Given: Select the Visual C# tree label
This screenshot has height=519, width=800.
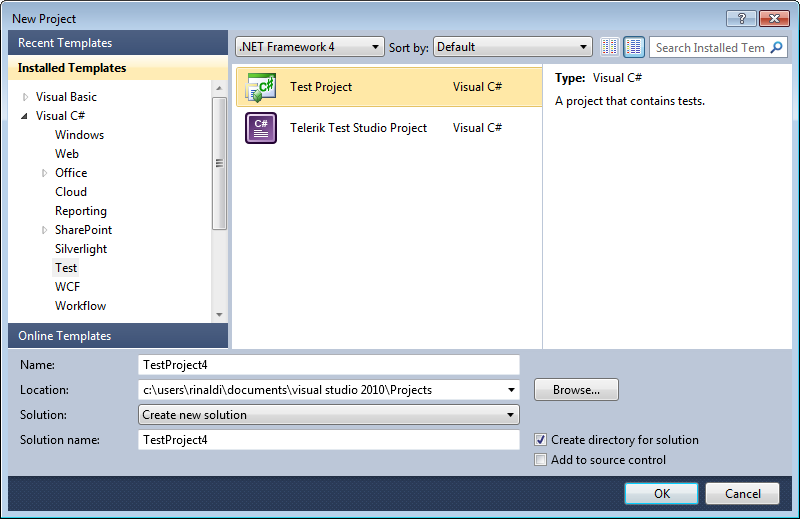Looking at the screenshot, I should point(60,116).
